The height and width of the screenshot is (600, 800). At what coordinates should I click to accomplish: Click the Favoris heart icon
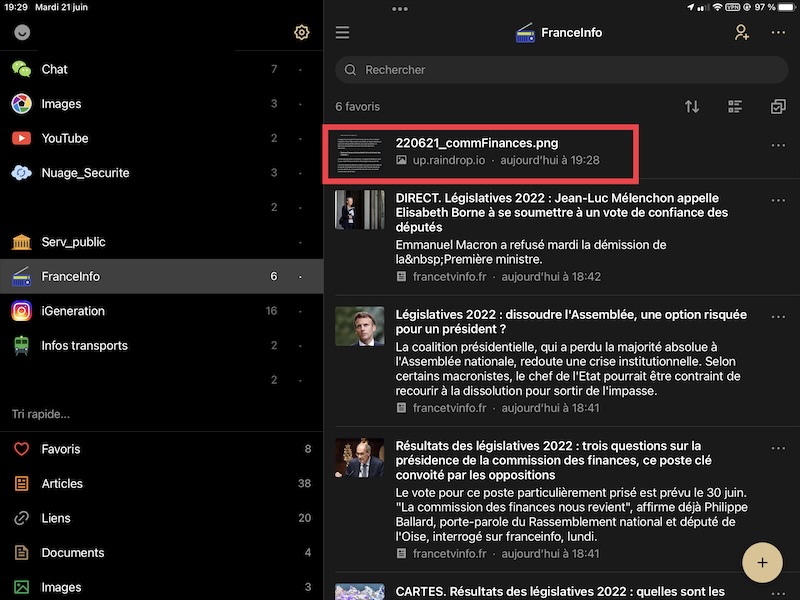pos(21,449)
